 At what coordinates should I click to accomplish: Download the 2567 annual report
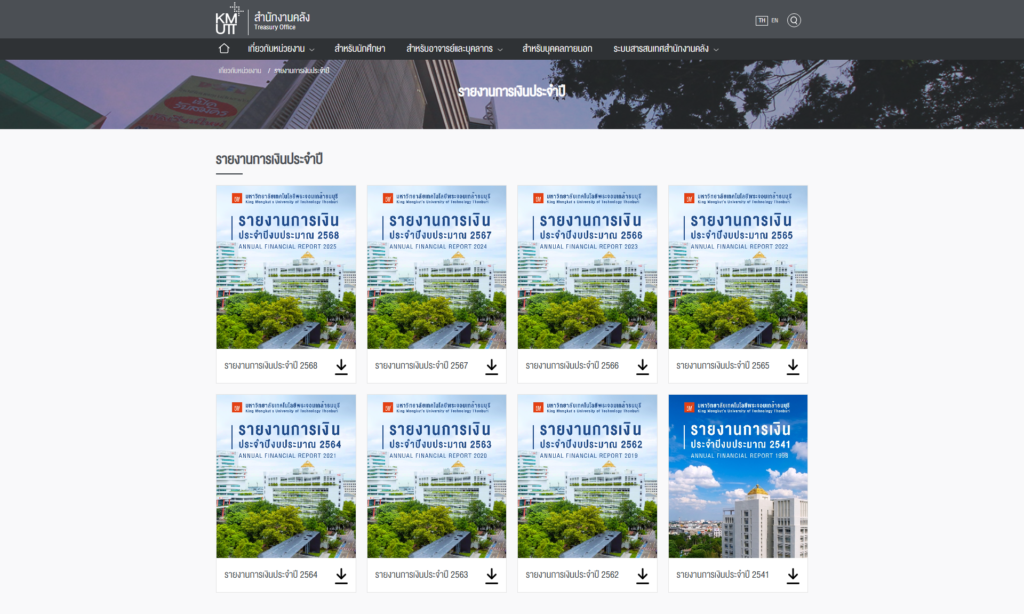pos(492,366)
